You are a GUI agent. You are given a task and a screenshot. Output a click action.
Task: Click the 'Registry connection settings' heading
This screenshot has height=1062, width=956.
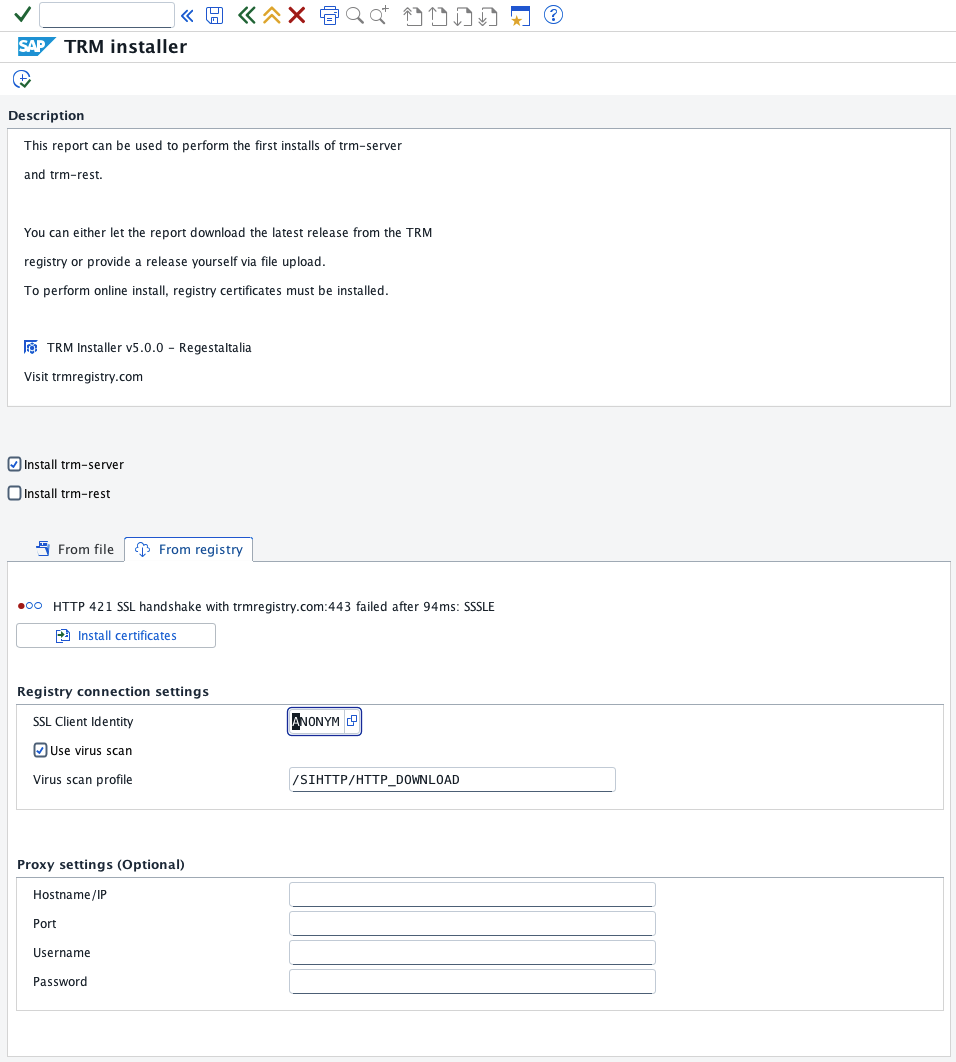[x=113, y=692]
